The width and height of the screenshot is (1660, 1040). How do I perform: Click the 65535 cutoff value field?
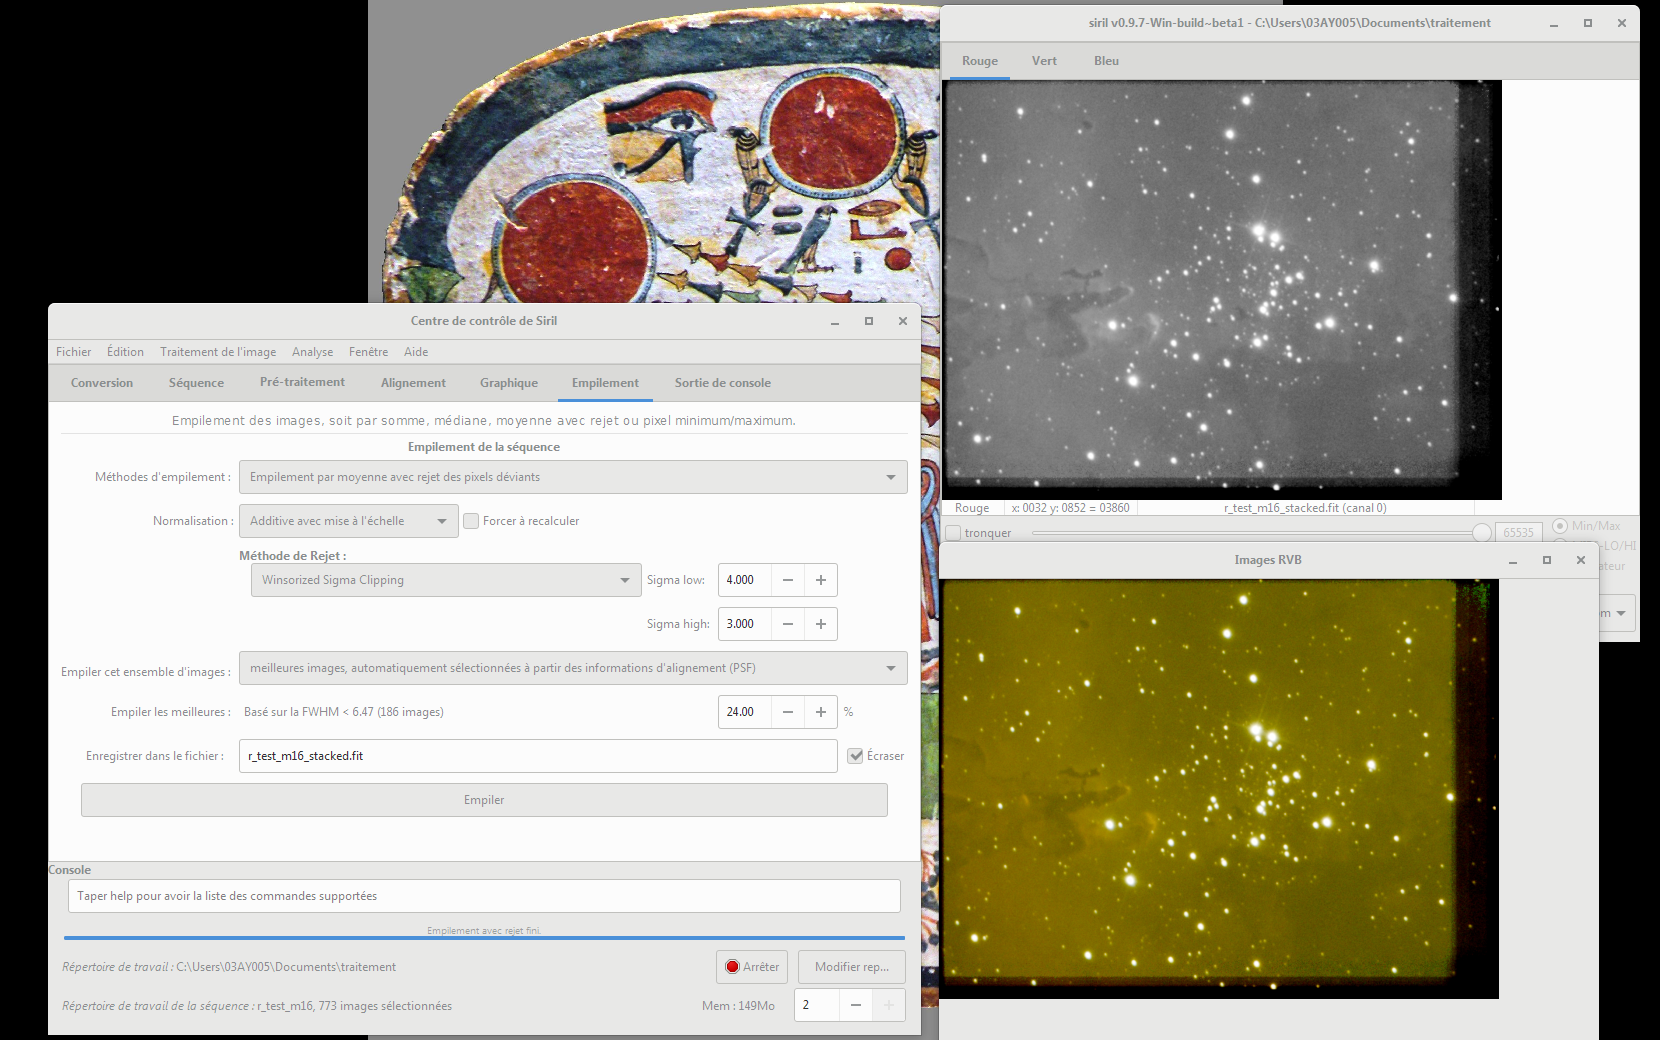tap(1518, 533)
